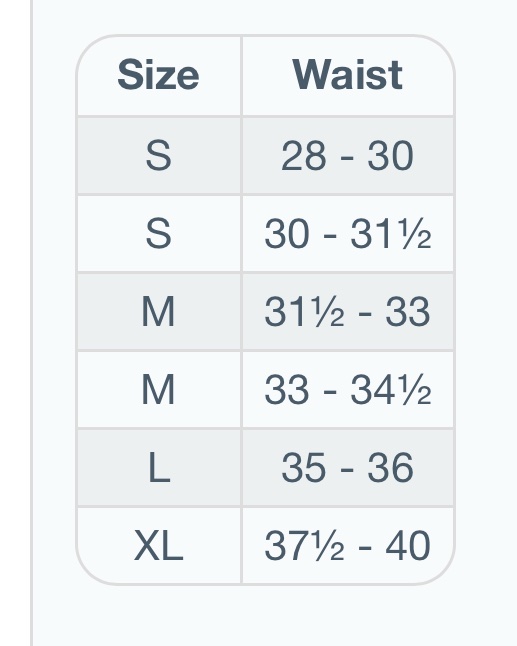Select the L size cell
The height and width of the screenshot is (646, 517).
pyautogui.click(x=159, y=468)
